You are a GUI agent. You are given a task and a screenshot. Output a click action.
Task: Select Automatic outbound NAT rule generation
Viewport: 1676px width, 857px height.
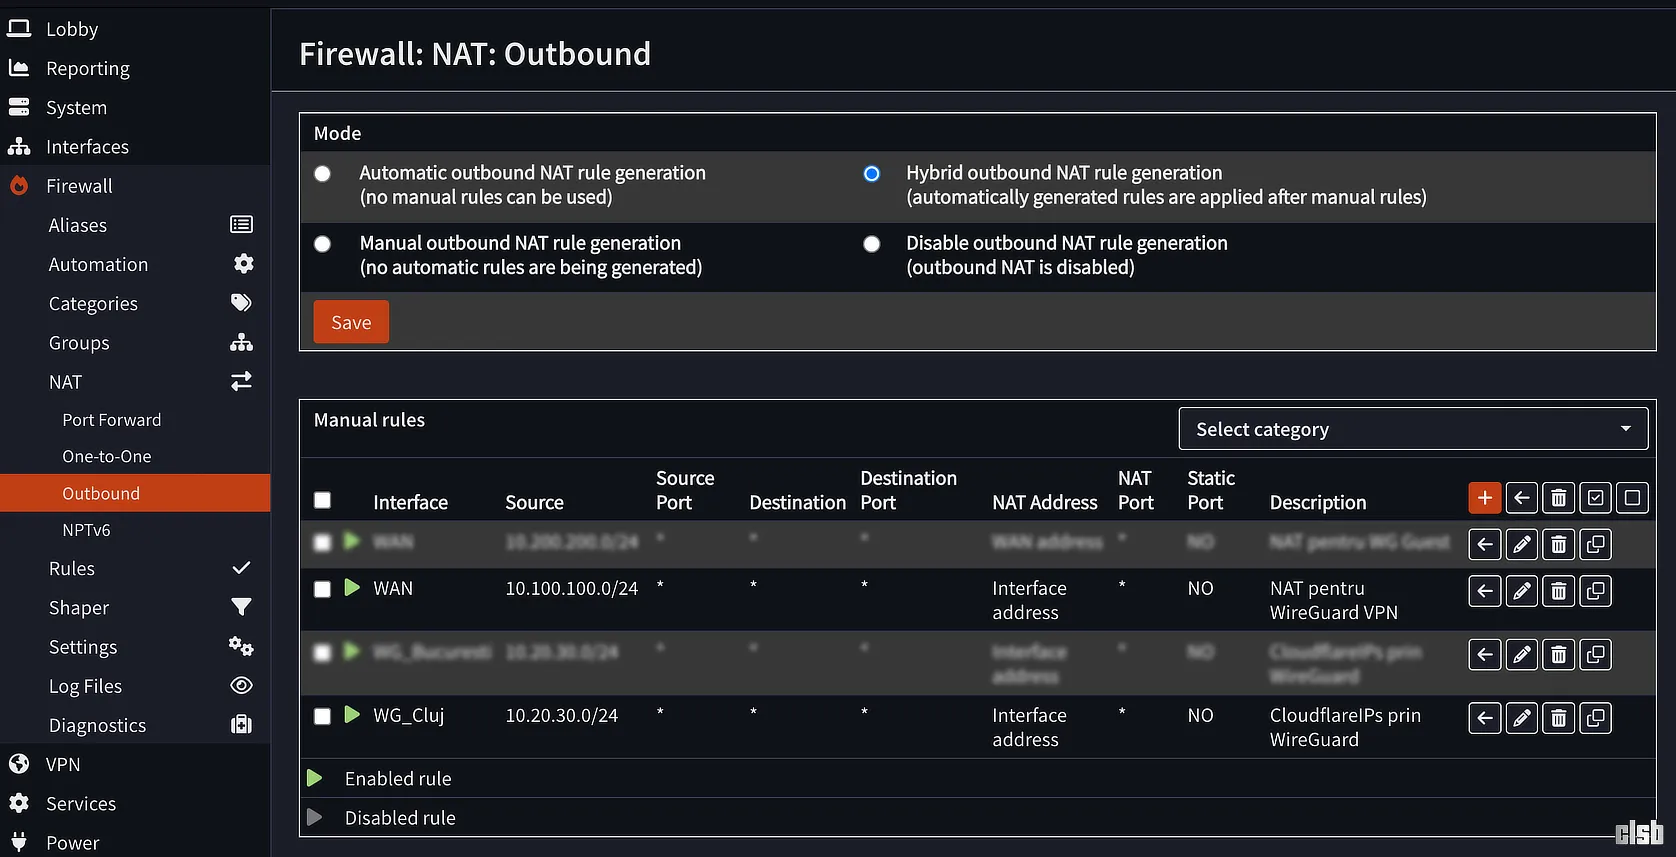pyautogui.click(x=322, y=174)
